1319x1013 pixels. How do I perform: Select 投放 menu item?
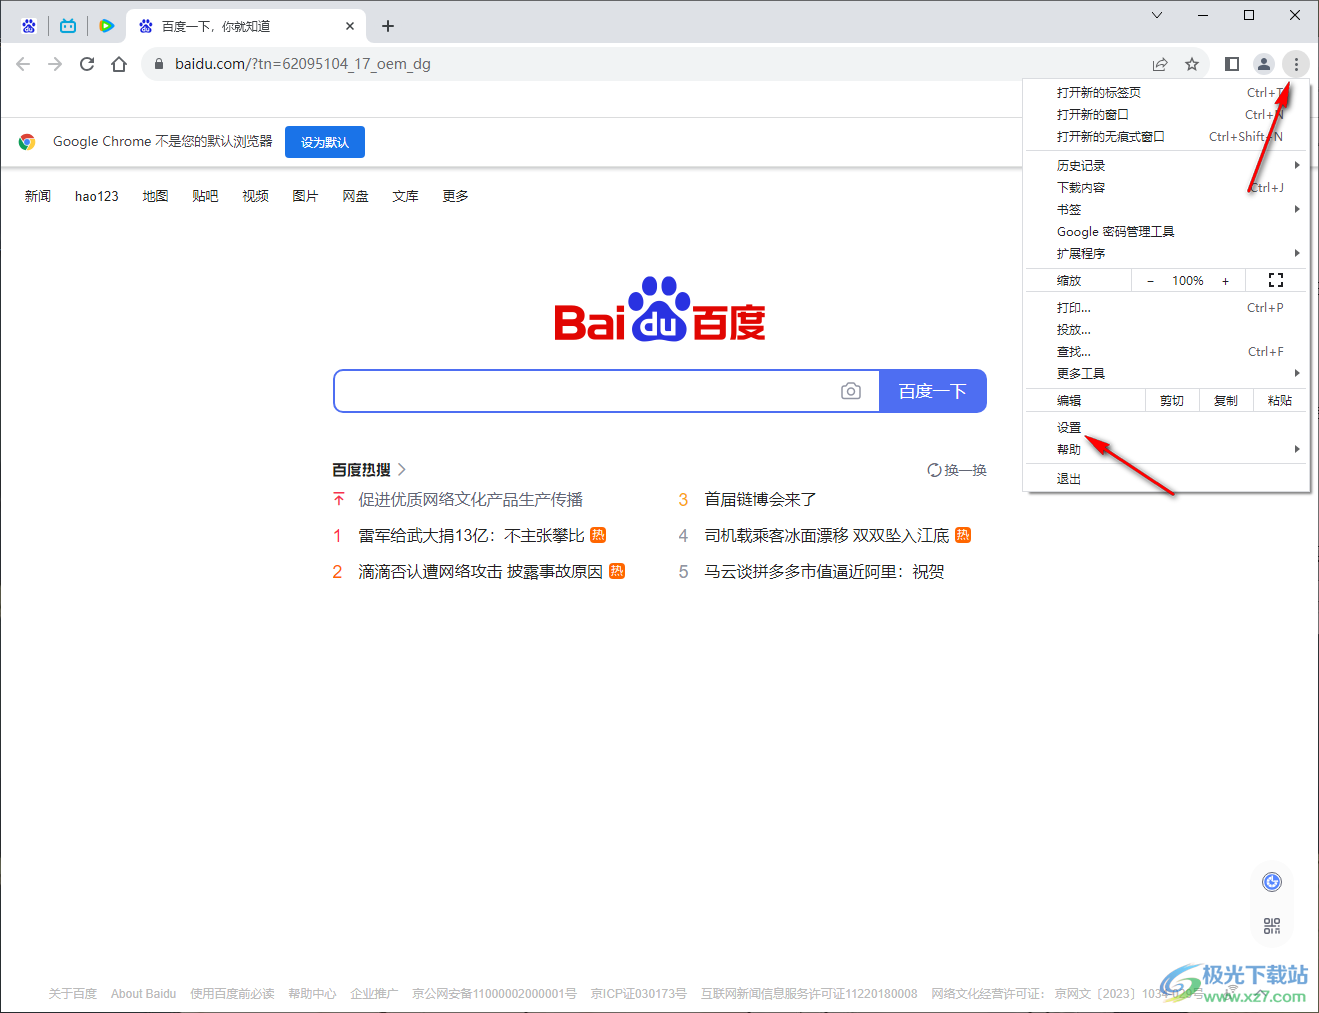click(1167, 329)
